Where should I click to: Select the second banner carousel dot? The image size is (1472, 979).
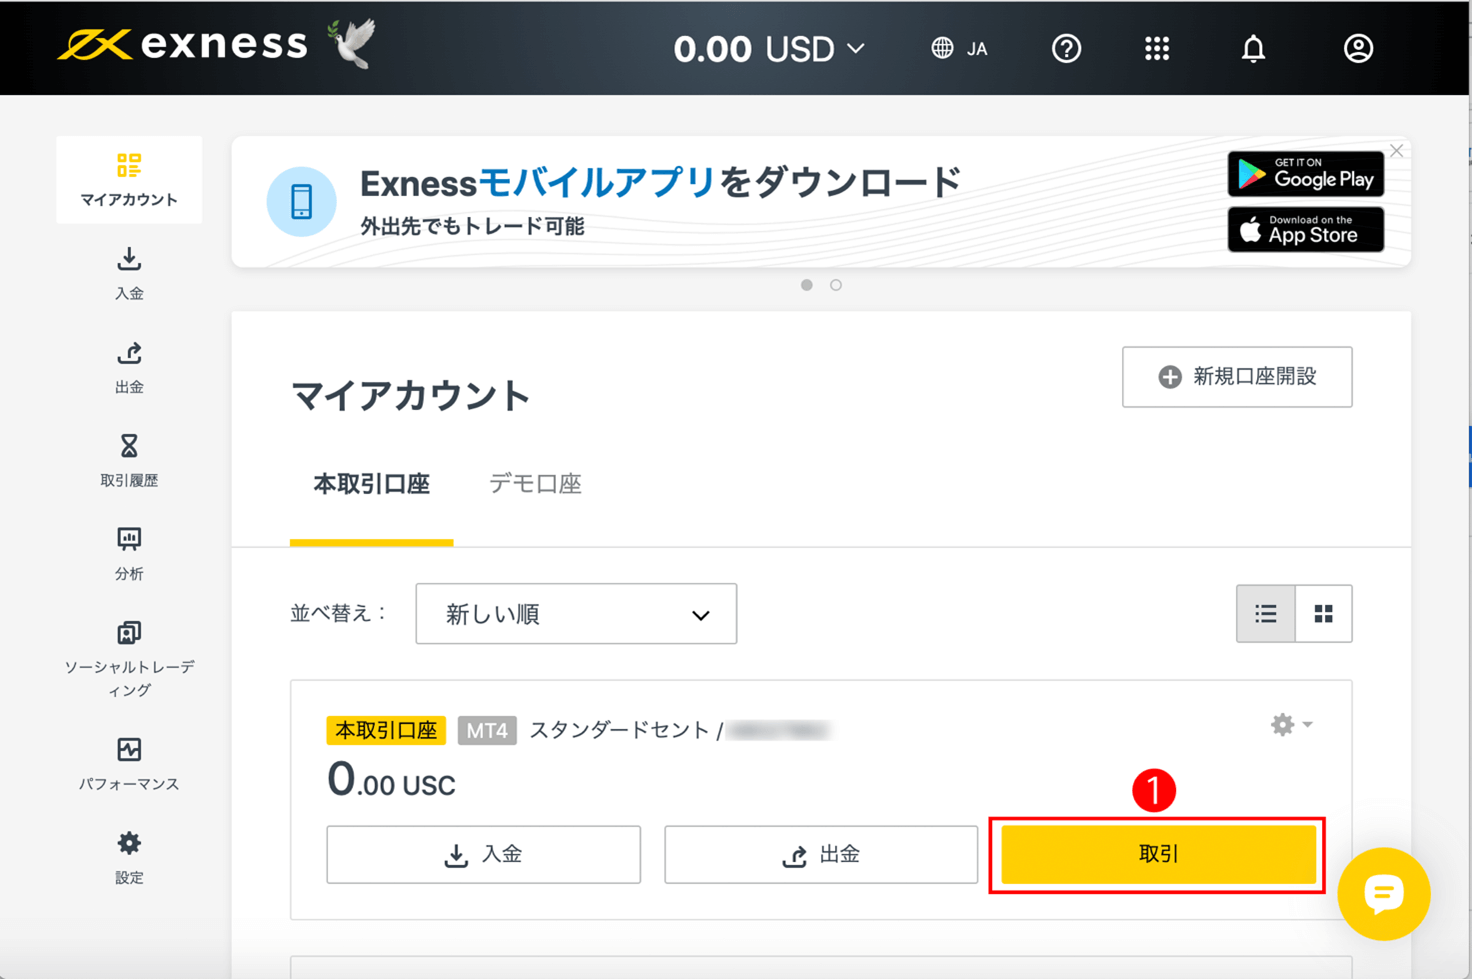(x=836, y=285)
